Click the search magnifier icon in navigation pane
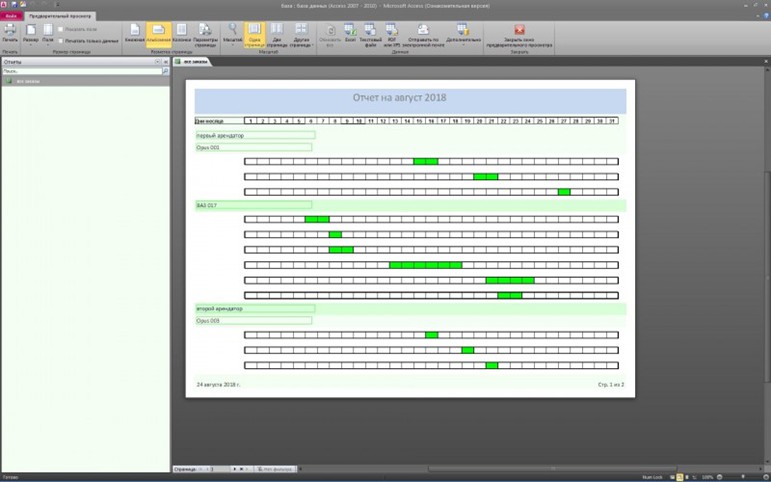The image size is (771, 482). click(165, 71)
